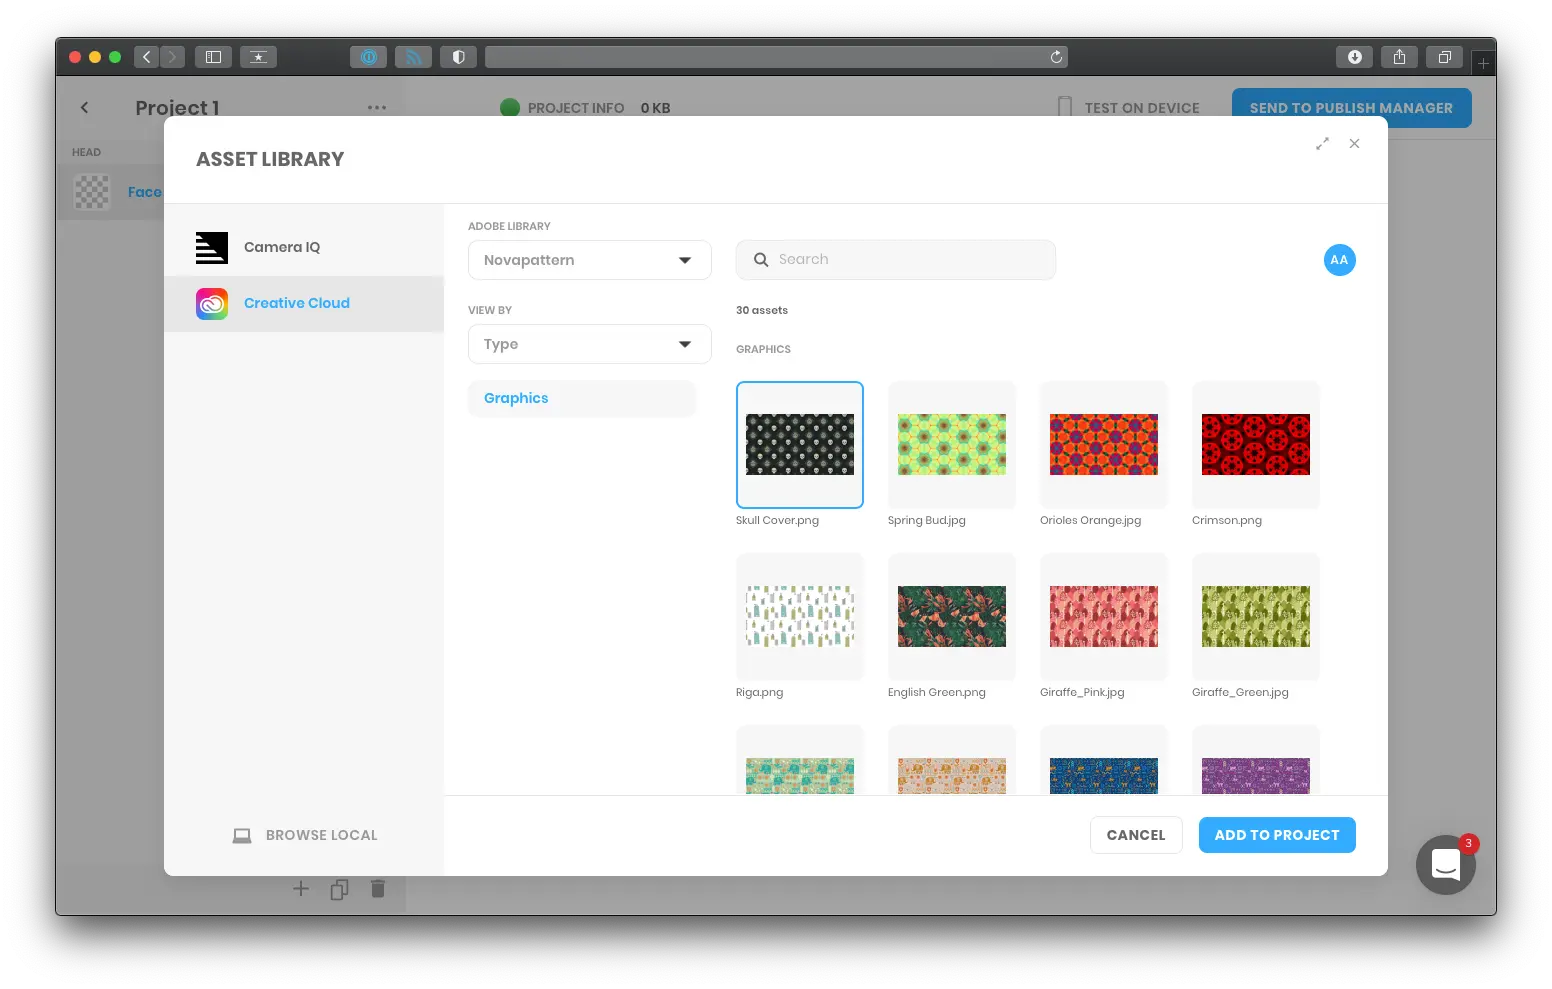Delete the layer with the trash icon
This screenshot has width=1552, height=989.
[x=377, y=888]
